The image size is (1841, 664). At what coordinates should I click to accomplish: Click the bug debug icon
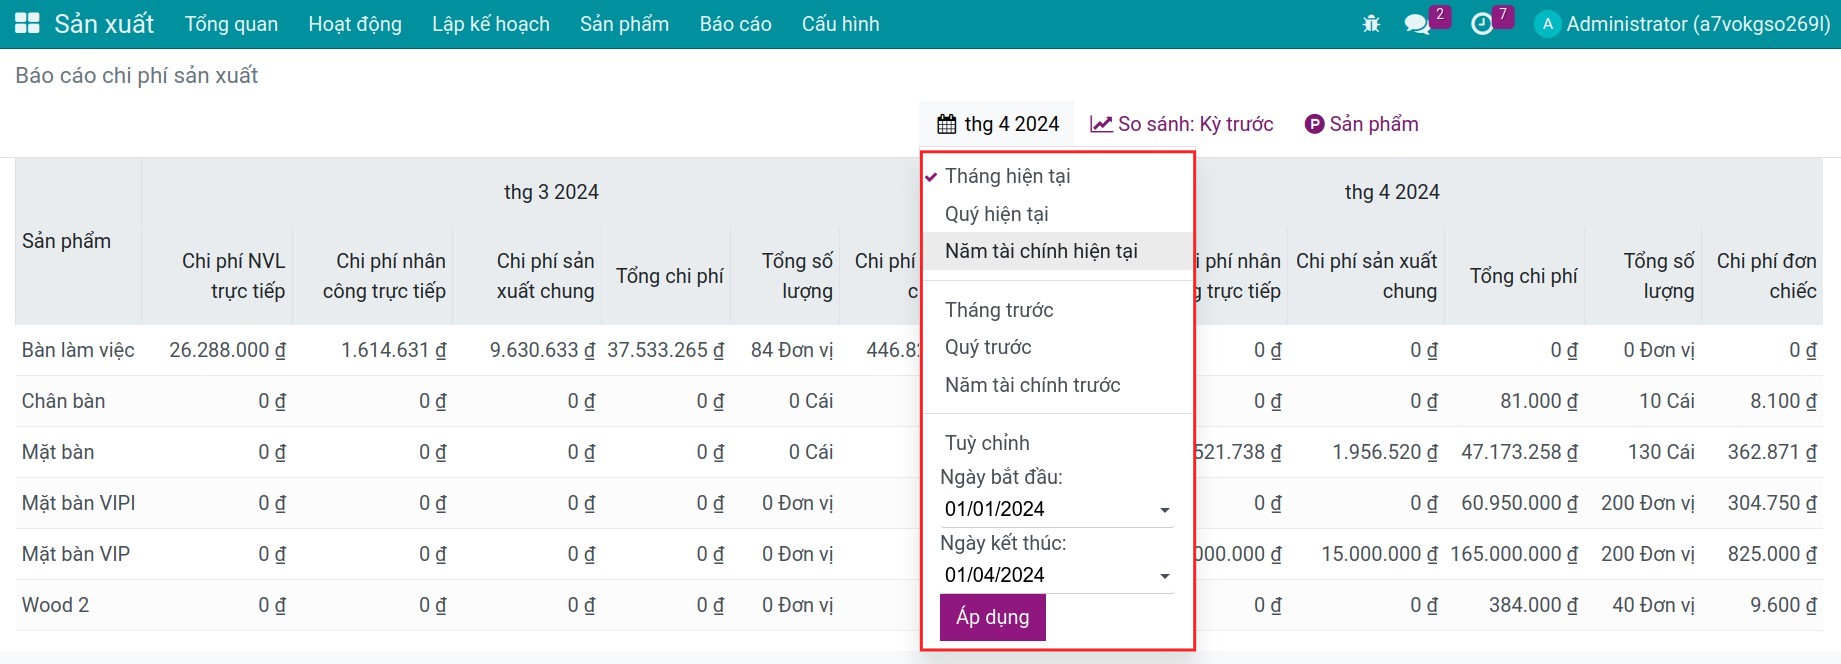(1371, 23)
